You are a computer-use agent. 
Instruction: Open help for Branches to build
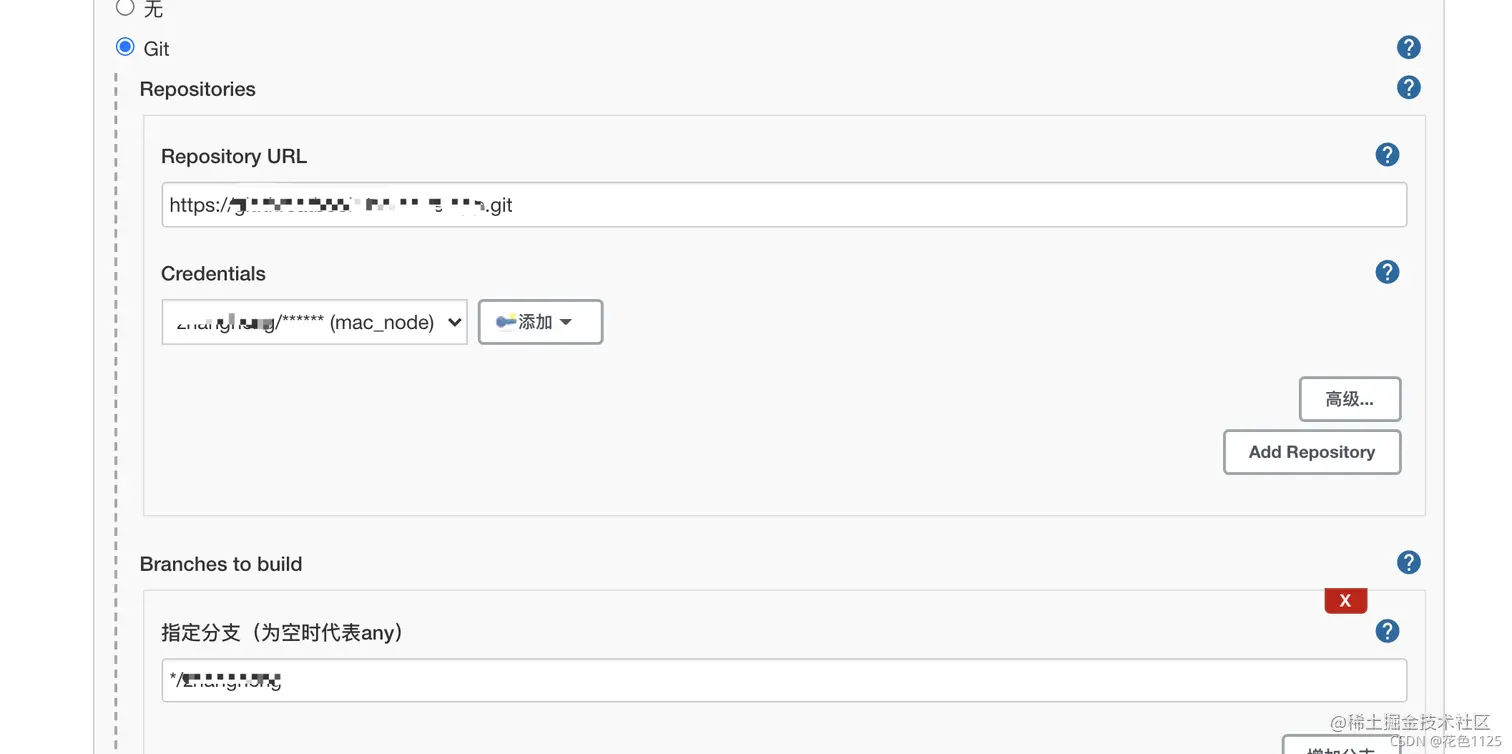[1408, 562]
